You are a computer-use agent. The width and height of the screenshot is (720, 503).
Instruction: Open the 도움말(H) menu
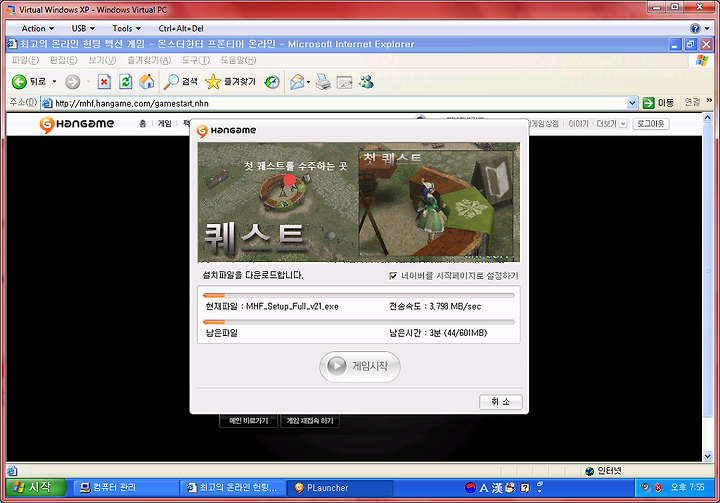pyautogui.click(x=238, y=60)
